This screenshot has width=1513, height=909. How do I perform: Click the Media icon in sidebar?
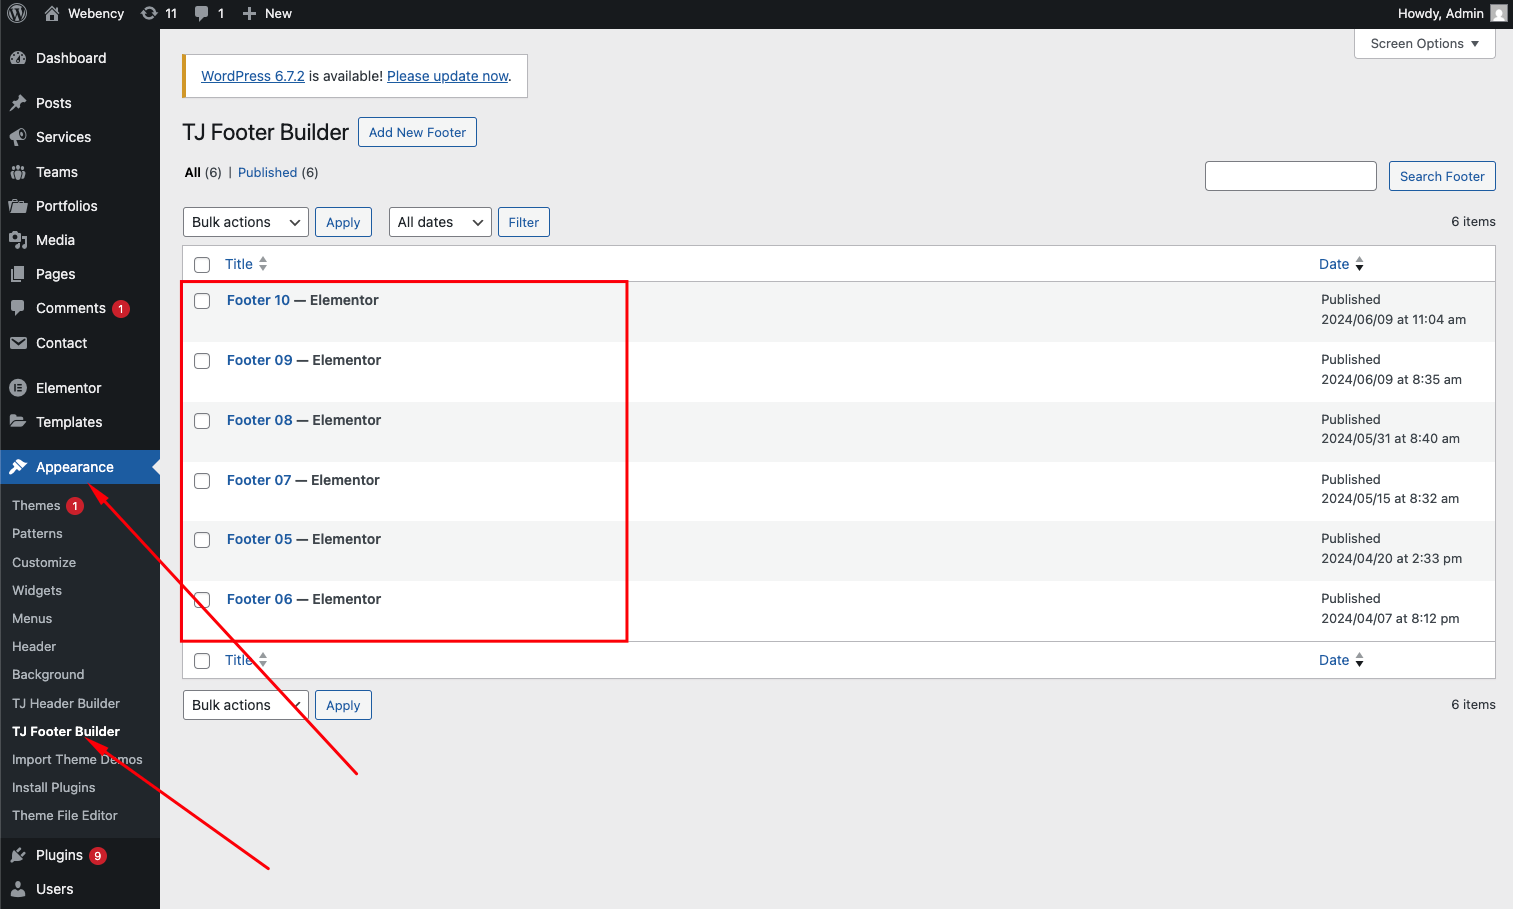tap(18, 240)
